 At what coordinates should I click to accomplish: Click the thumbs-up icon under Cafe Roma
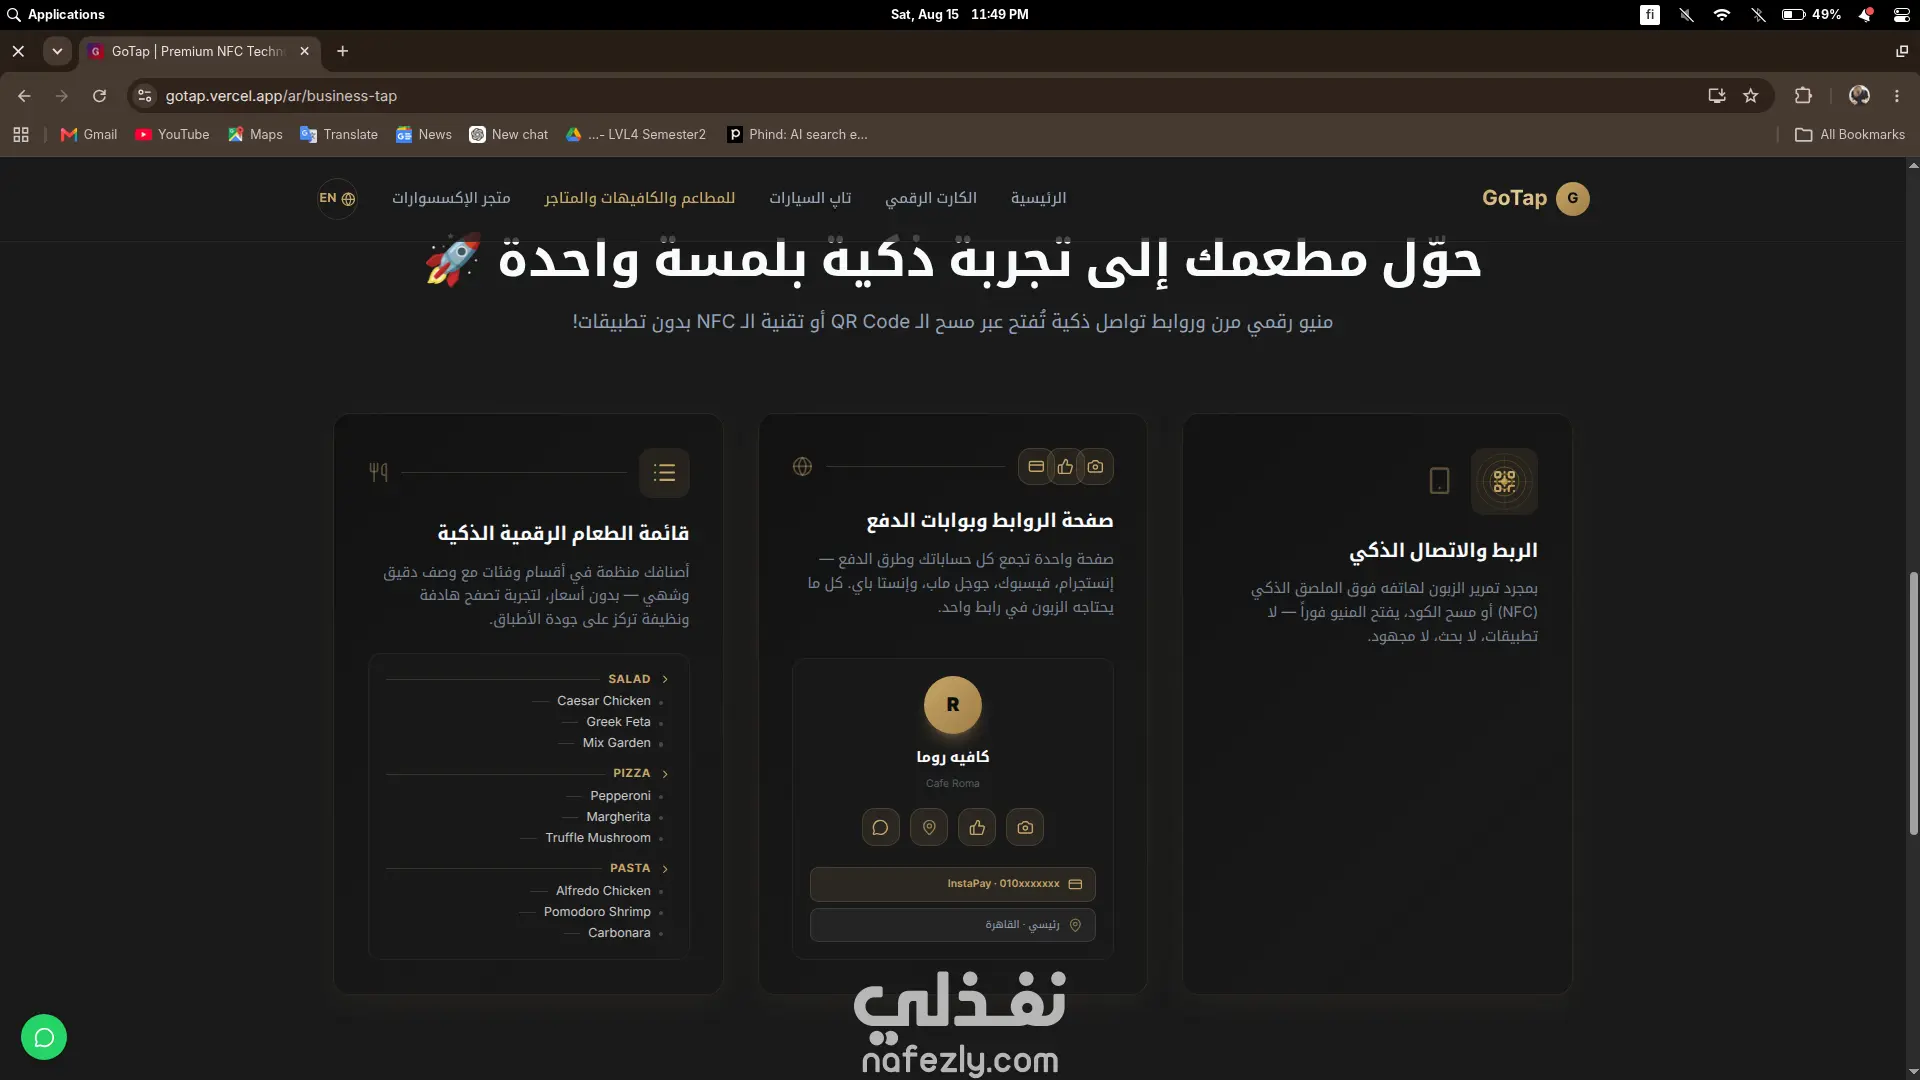tap(977, 827)
